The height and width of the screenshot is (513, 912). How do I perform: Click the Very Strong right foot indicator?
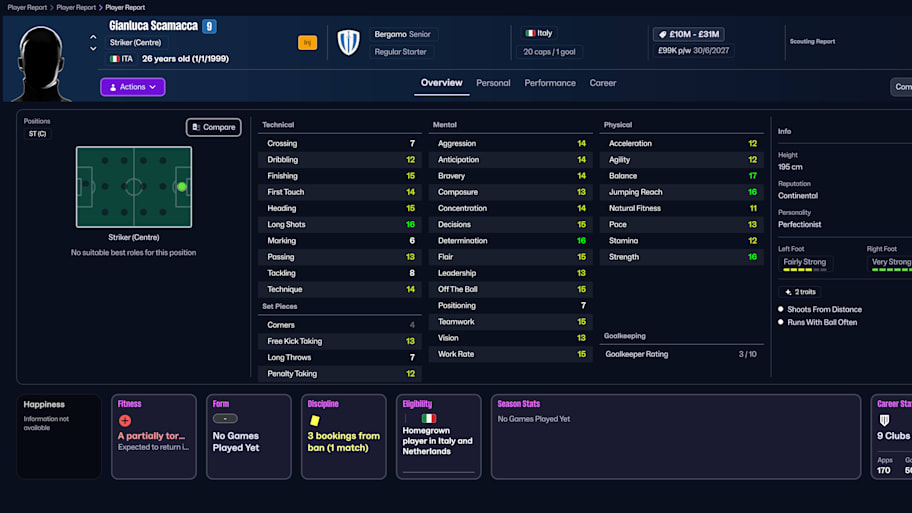click(891, 263)
